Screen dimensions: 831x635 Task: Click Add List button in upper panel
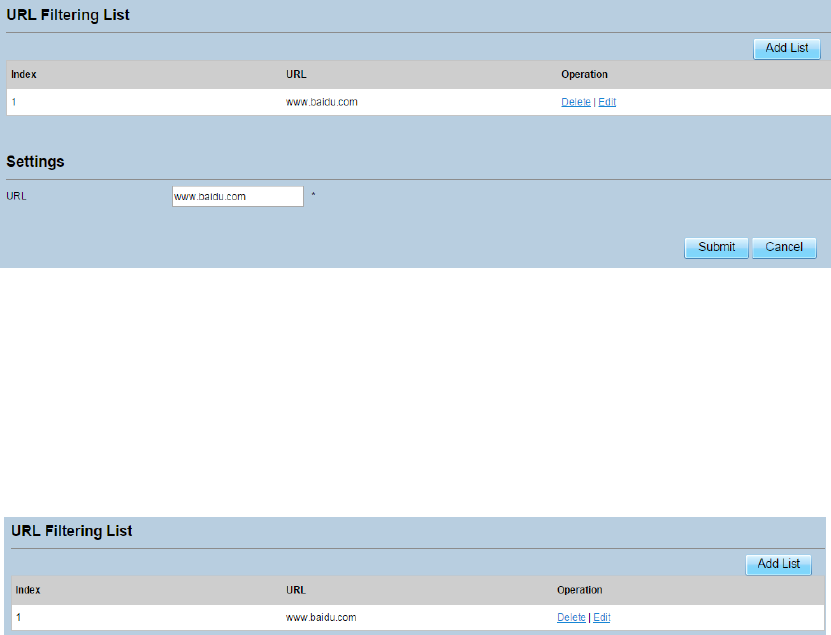(x=786, y=48)
